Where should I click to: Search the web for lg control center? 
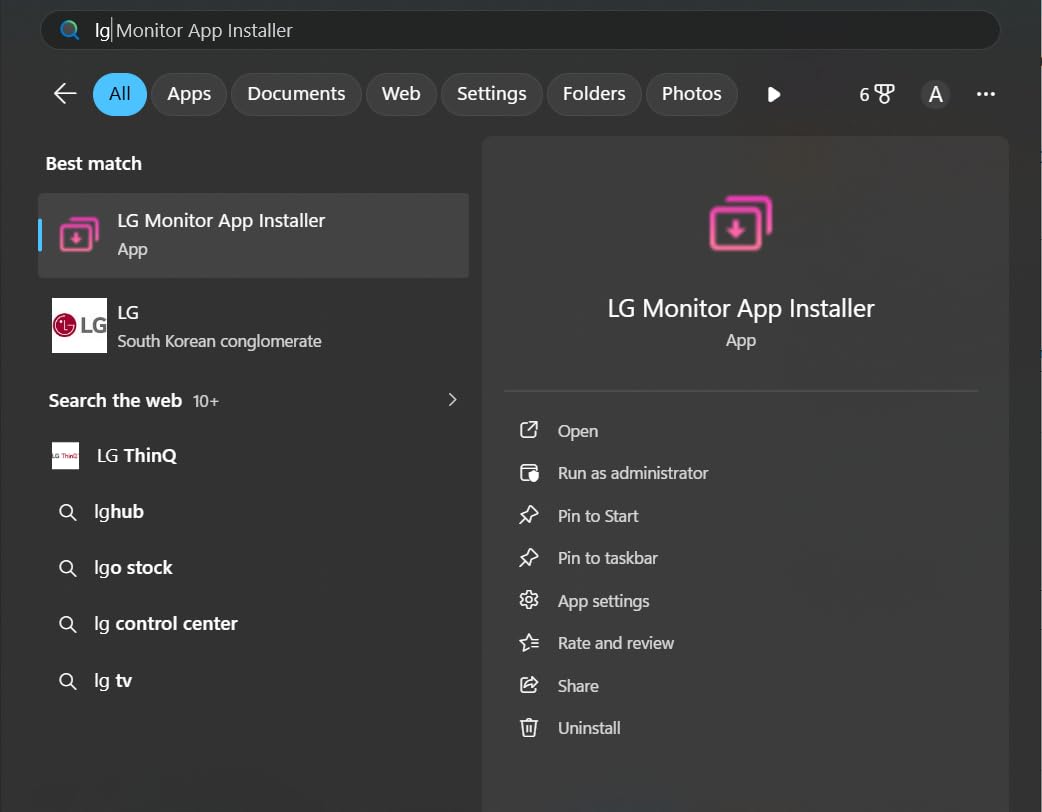coord(253,624)
